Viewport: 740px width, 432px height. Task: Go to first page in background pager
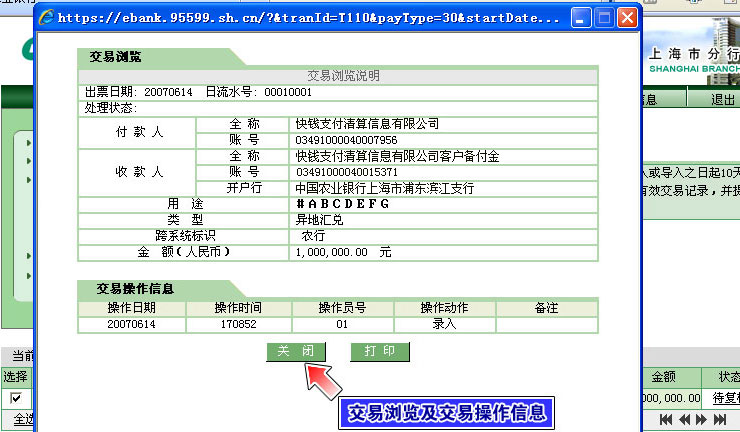(x=666, y=419)
